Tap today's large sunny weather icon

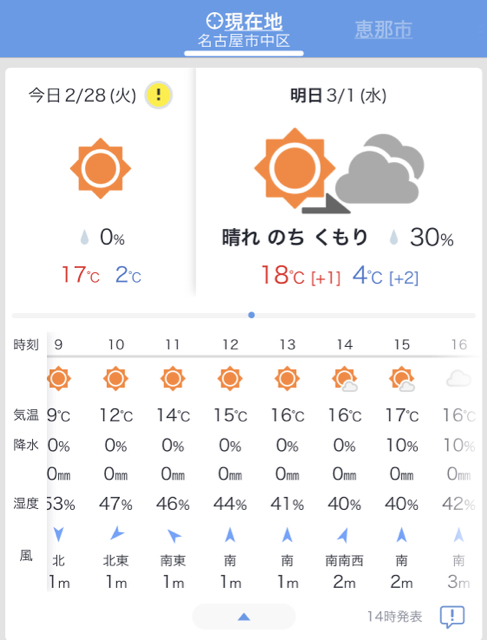coord(100,169)
